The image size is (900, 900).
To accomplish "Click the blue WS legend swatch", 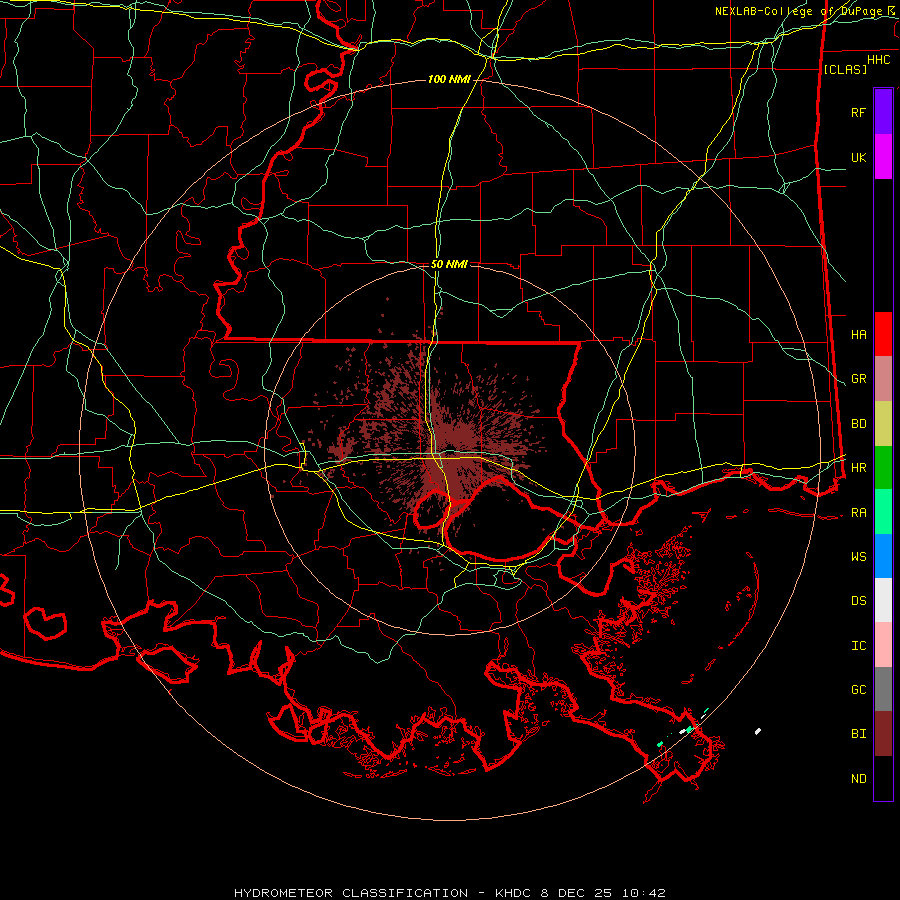I will tap(883, 556).
